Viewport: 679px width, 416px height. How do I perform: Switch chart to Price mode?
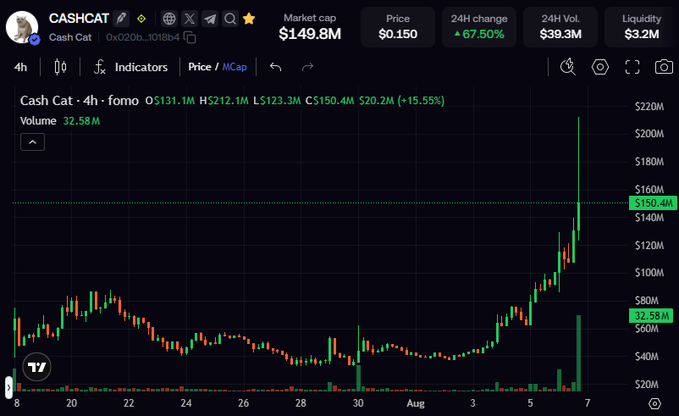coord(200,67)
